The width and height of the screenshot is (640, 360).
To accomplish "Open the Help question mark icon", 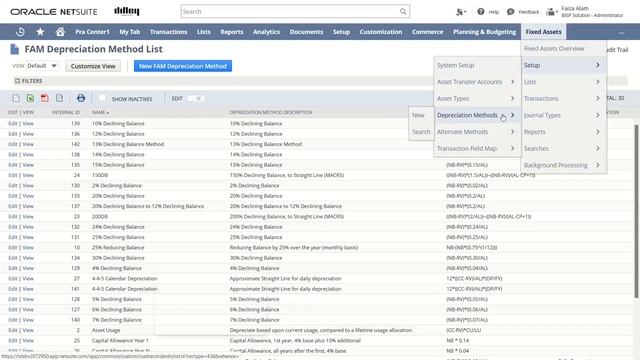I will 481,12.
